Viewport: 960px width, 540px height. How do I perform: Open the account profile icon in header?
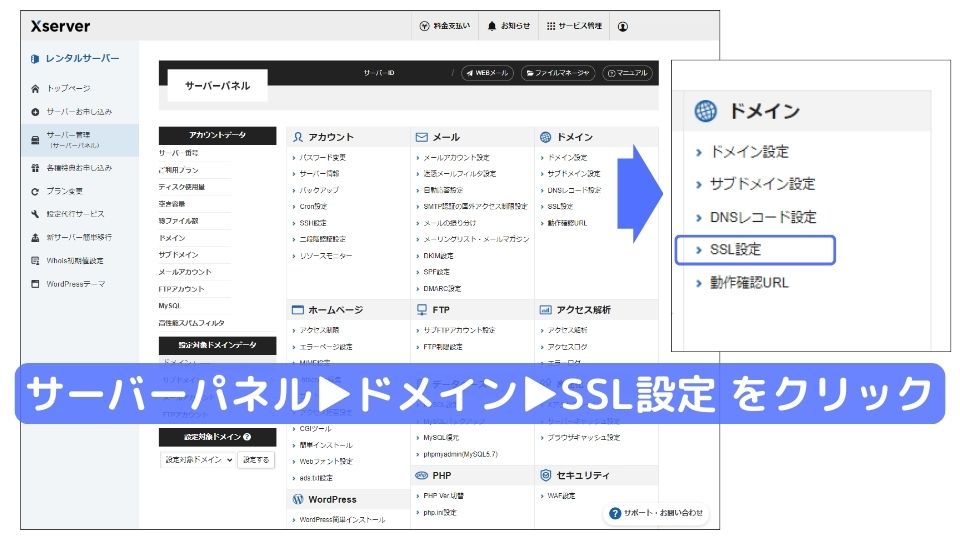pyautogui.click(x=623, y=26)
